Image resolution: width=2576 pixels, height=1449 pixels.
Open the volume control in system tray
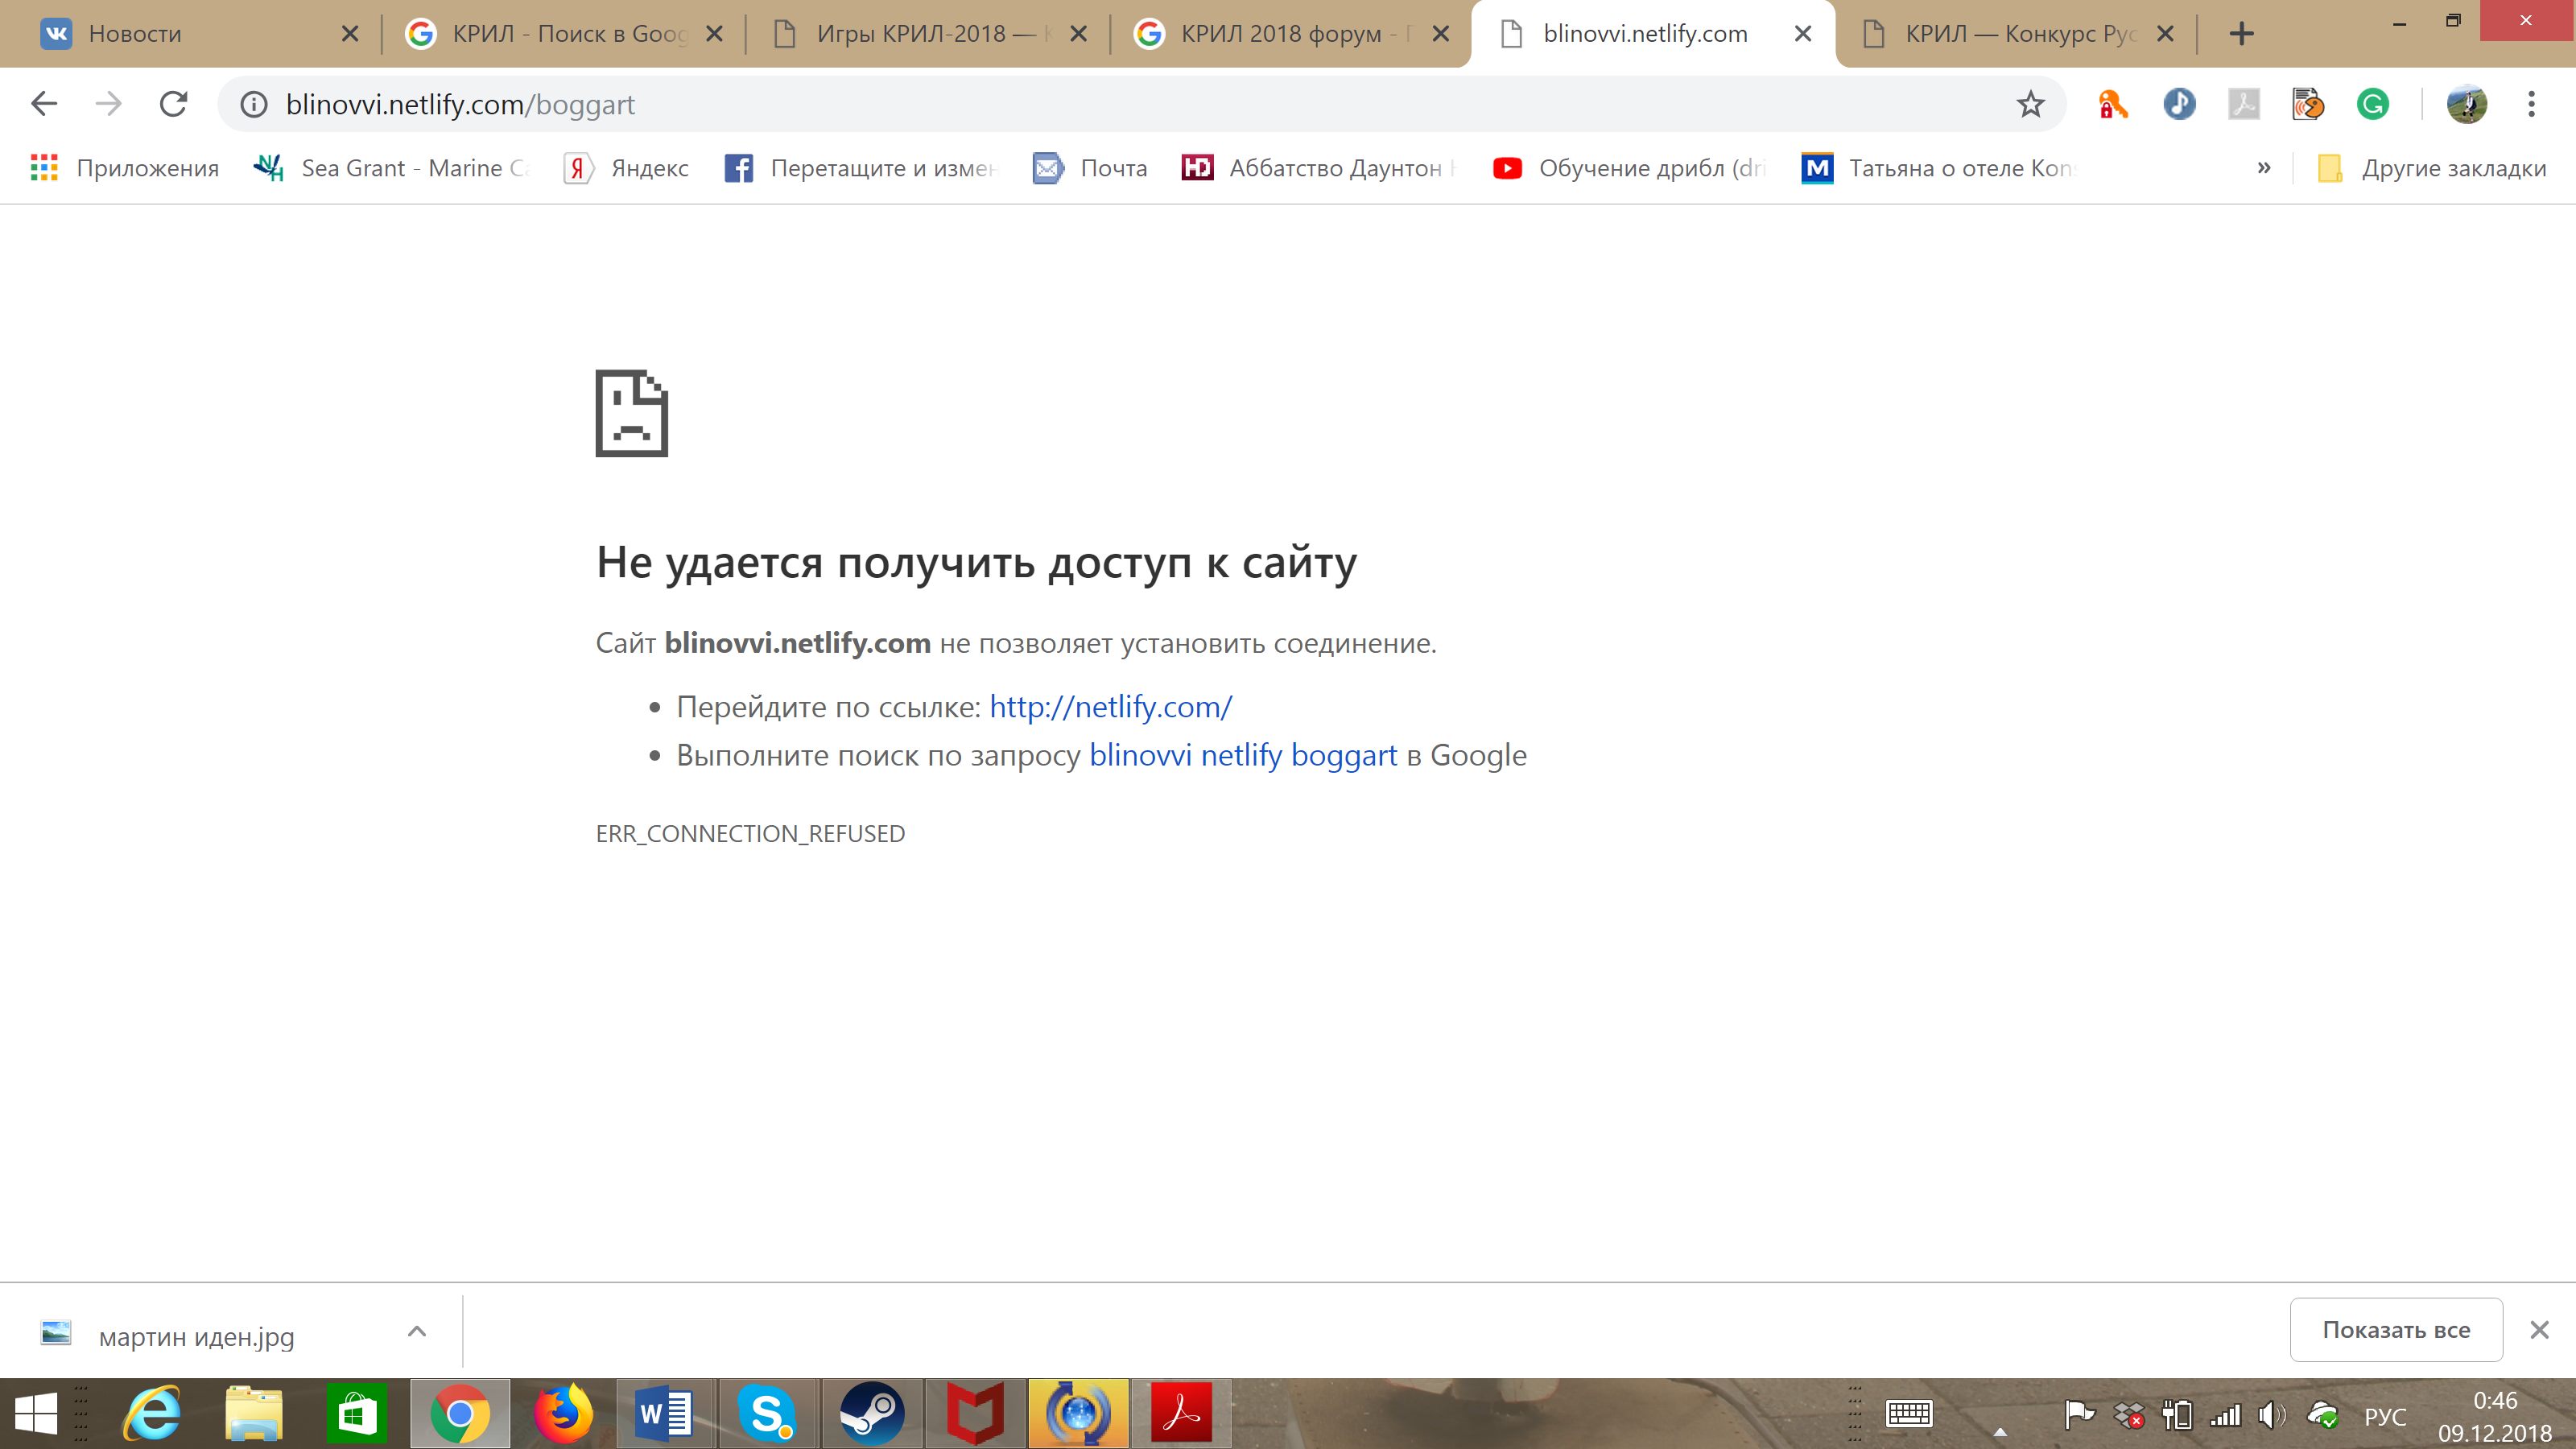pyautogui.click(x=2272, y=1415)
